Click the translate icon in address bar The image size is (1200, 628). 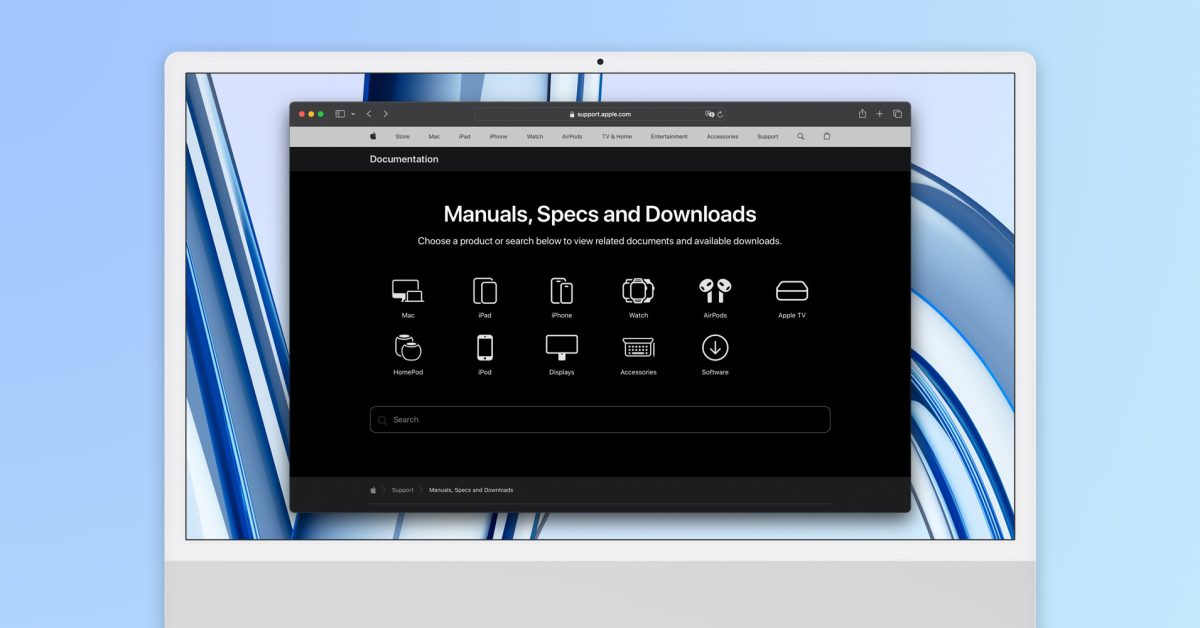710,114
